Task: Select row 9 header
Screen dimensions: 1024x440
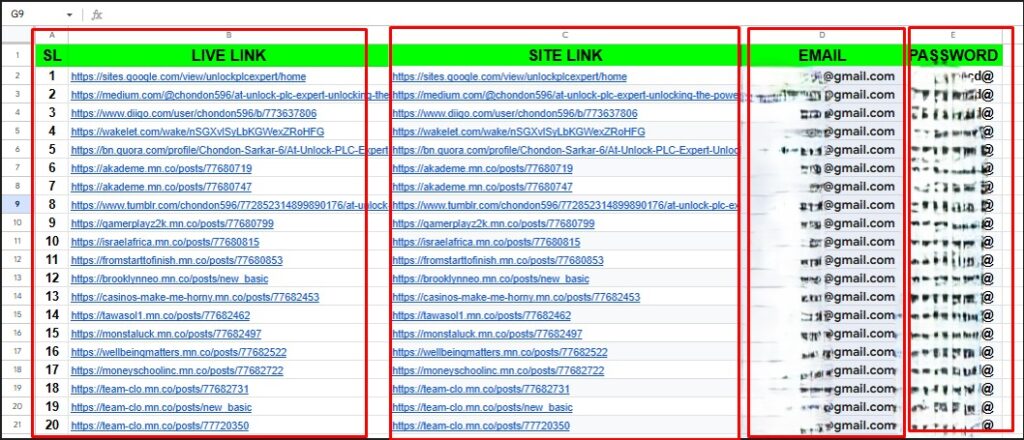Action: click(x=18, y=205)
